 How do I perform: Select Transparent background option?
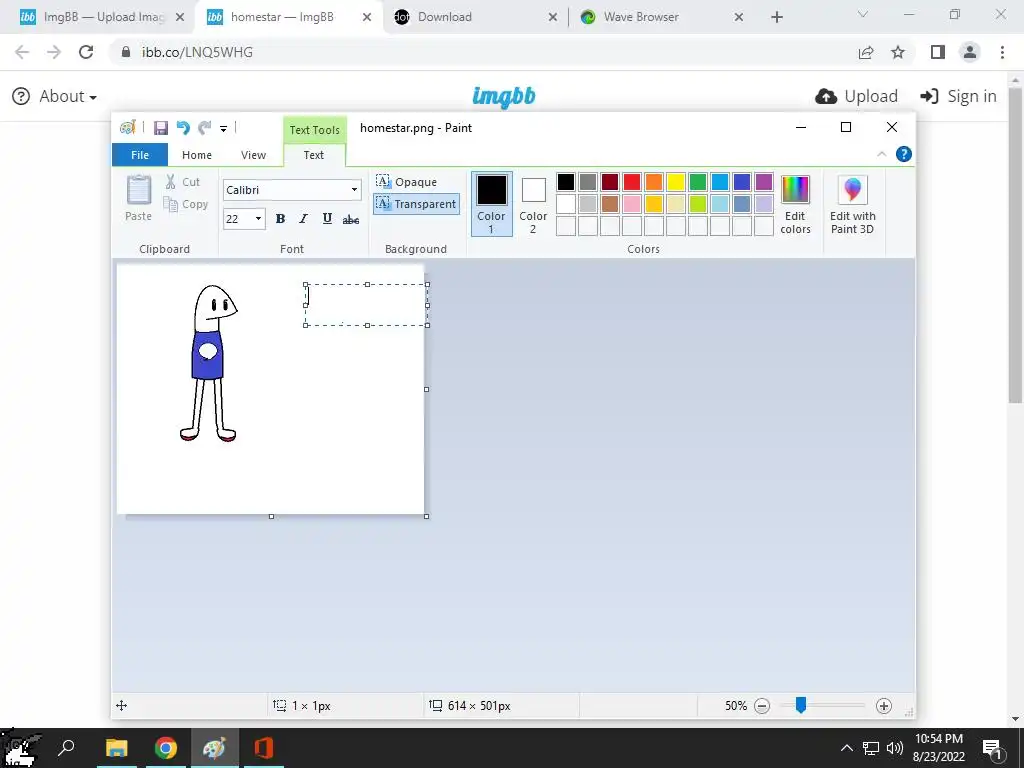417,204
